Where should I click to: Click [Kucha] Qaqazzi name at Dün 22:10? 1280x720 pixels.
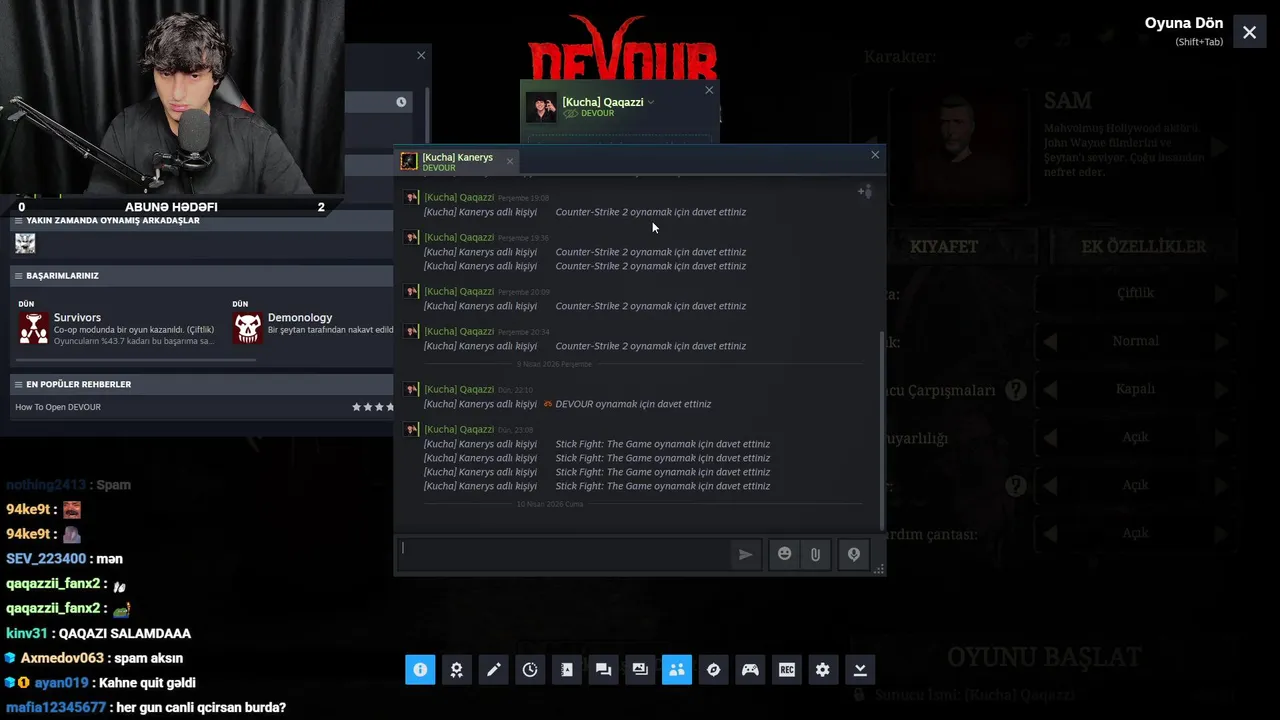[459, 389]
